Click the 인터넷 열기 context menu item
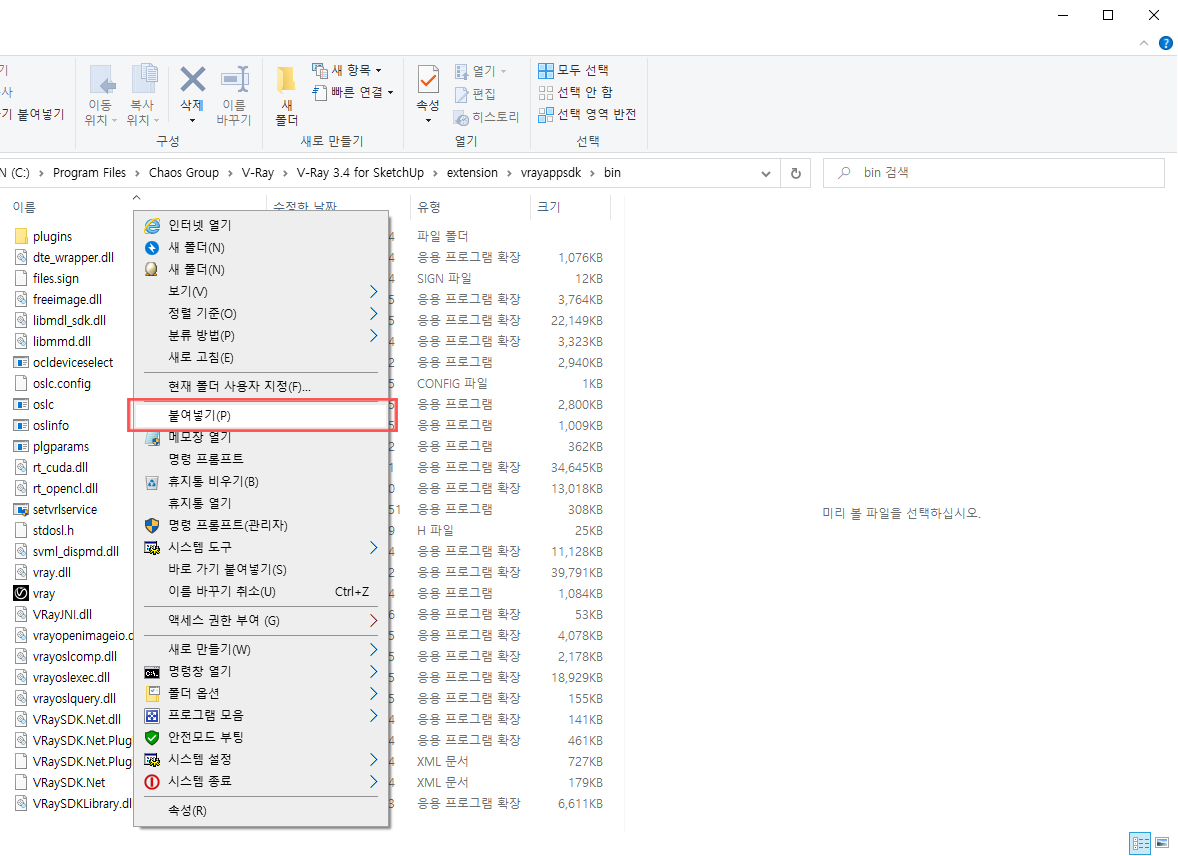The image size is (1178, 856). tap(261, 225)
